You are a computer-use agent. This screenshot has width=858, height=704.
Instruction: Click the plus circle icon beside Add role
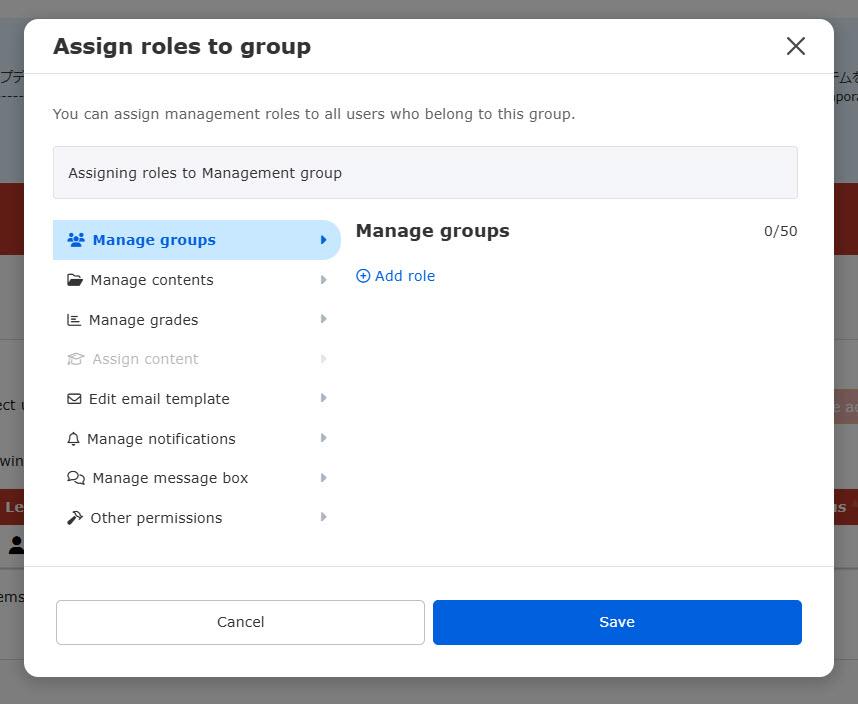tap(363, 276)
